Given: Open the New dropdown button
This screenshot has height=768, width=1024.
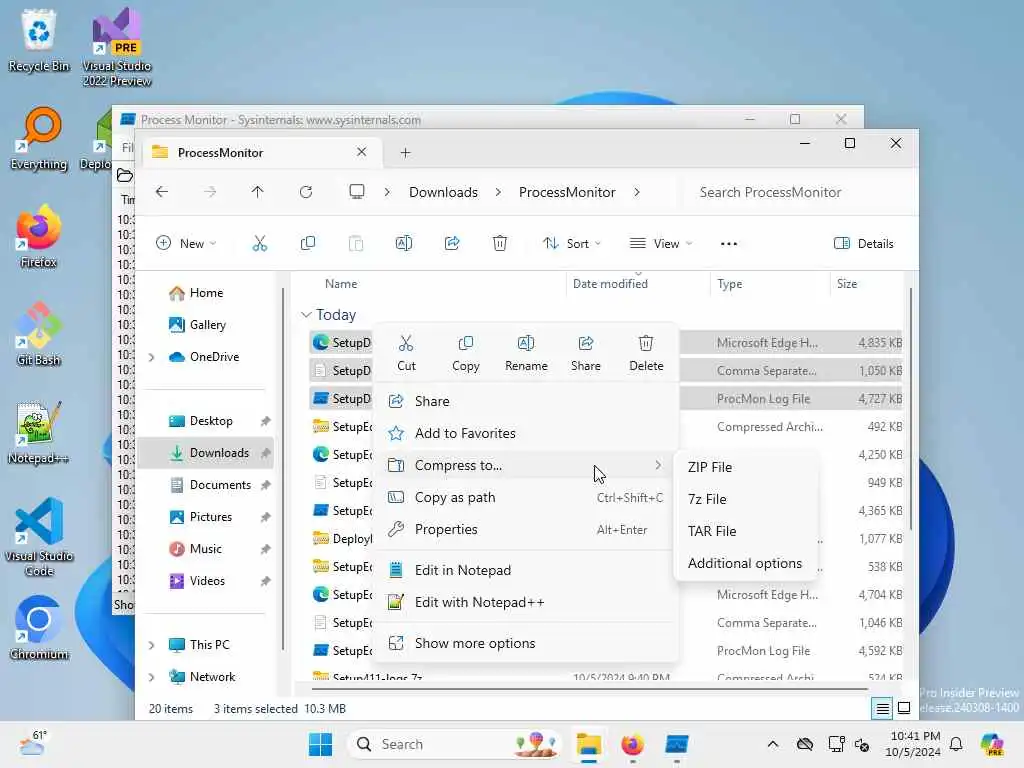Looking at the screenshot, I should pos(186,244).
